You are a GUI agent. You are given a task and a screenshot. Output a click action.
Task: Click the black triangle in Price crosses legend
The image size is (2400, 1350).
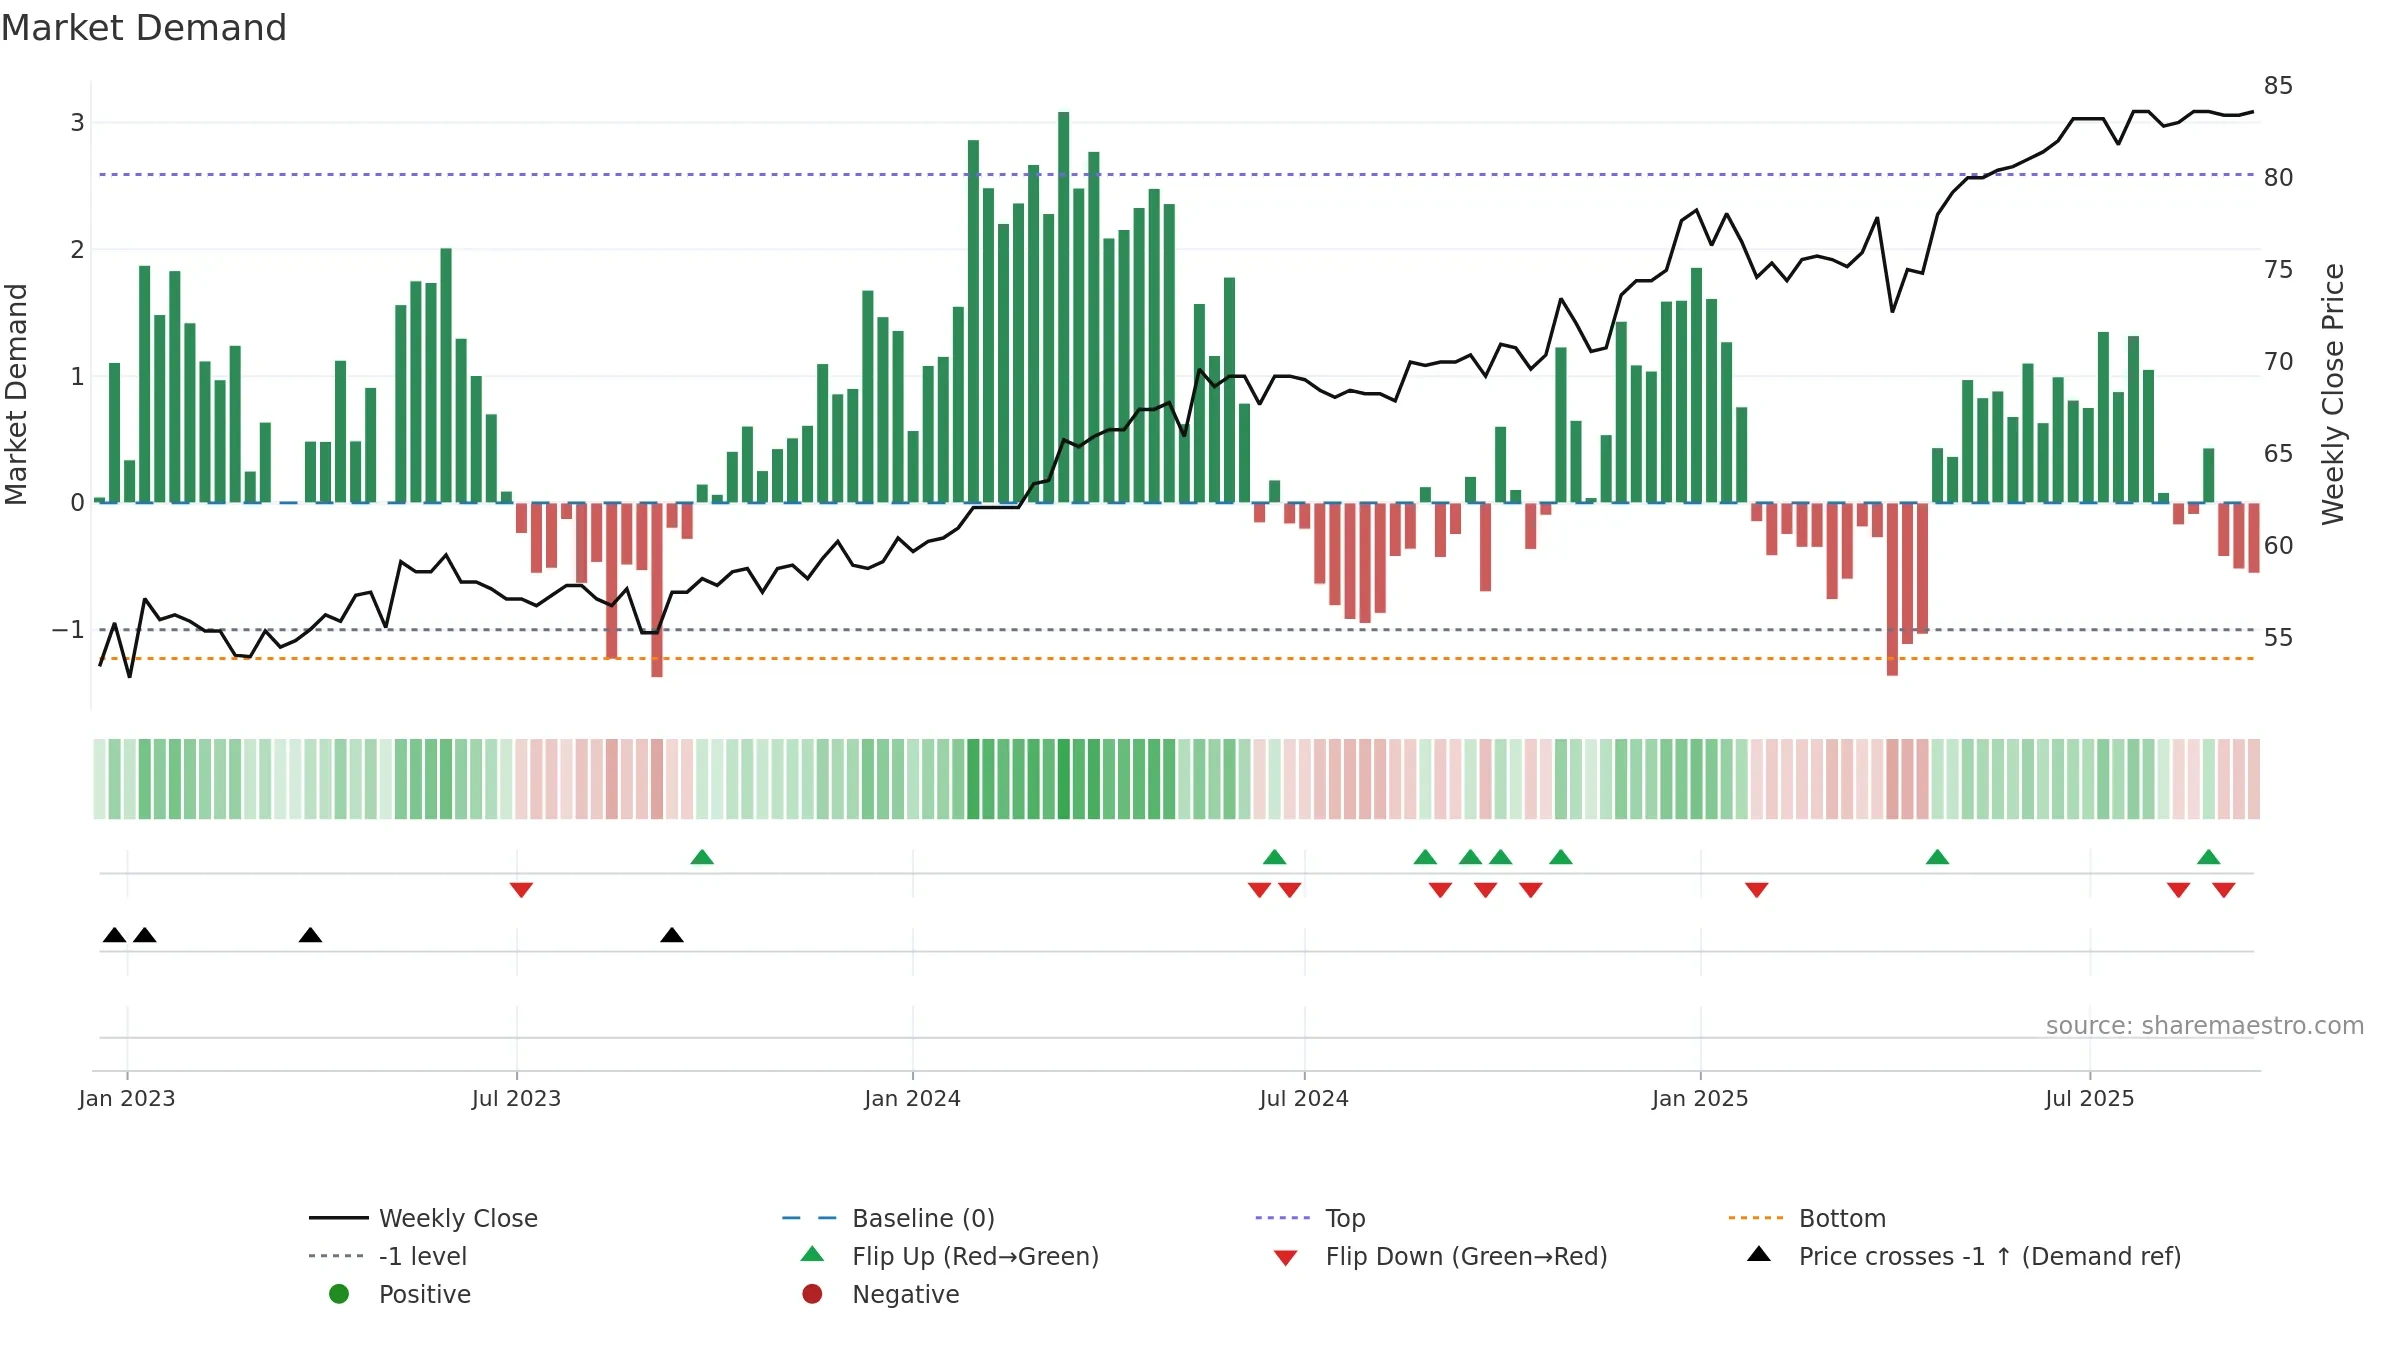pos(1759,1254)
